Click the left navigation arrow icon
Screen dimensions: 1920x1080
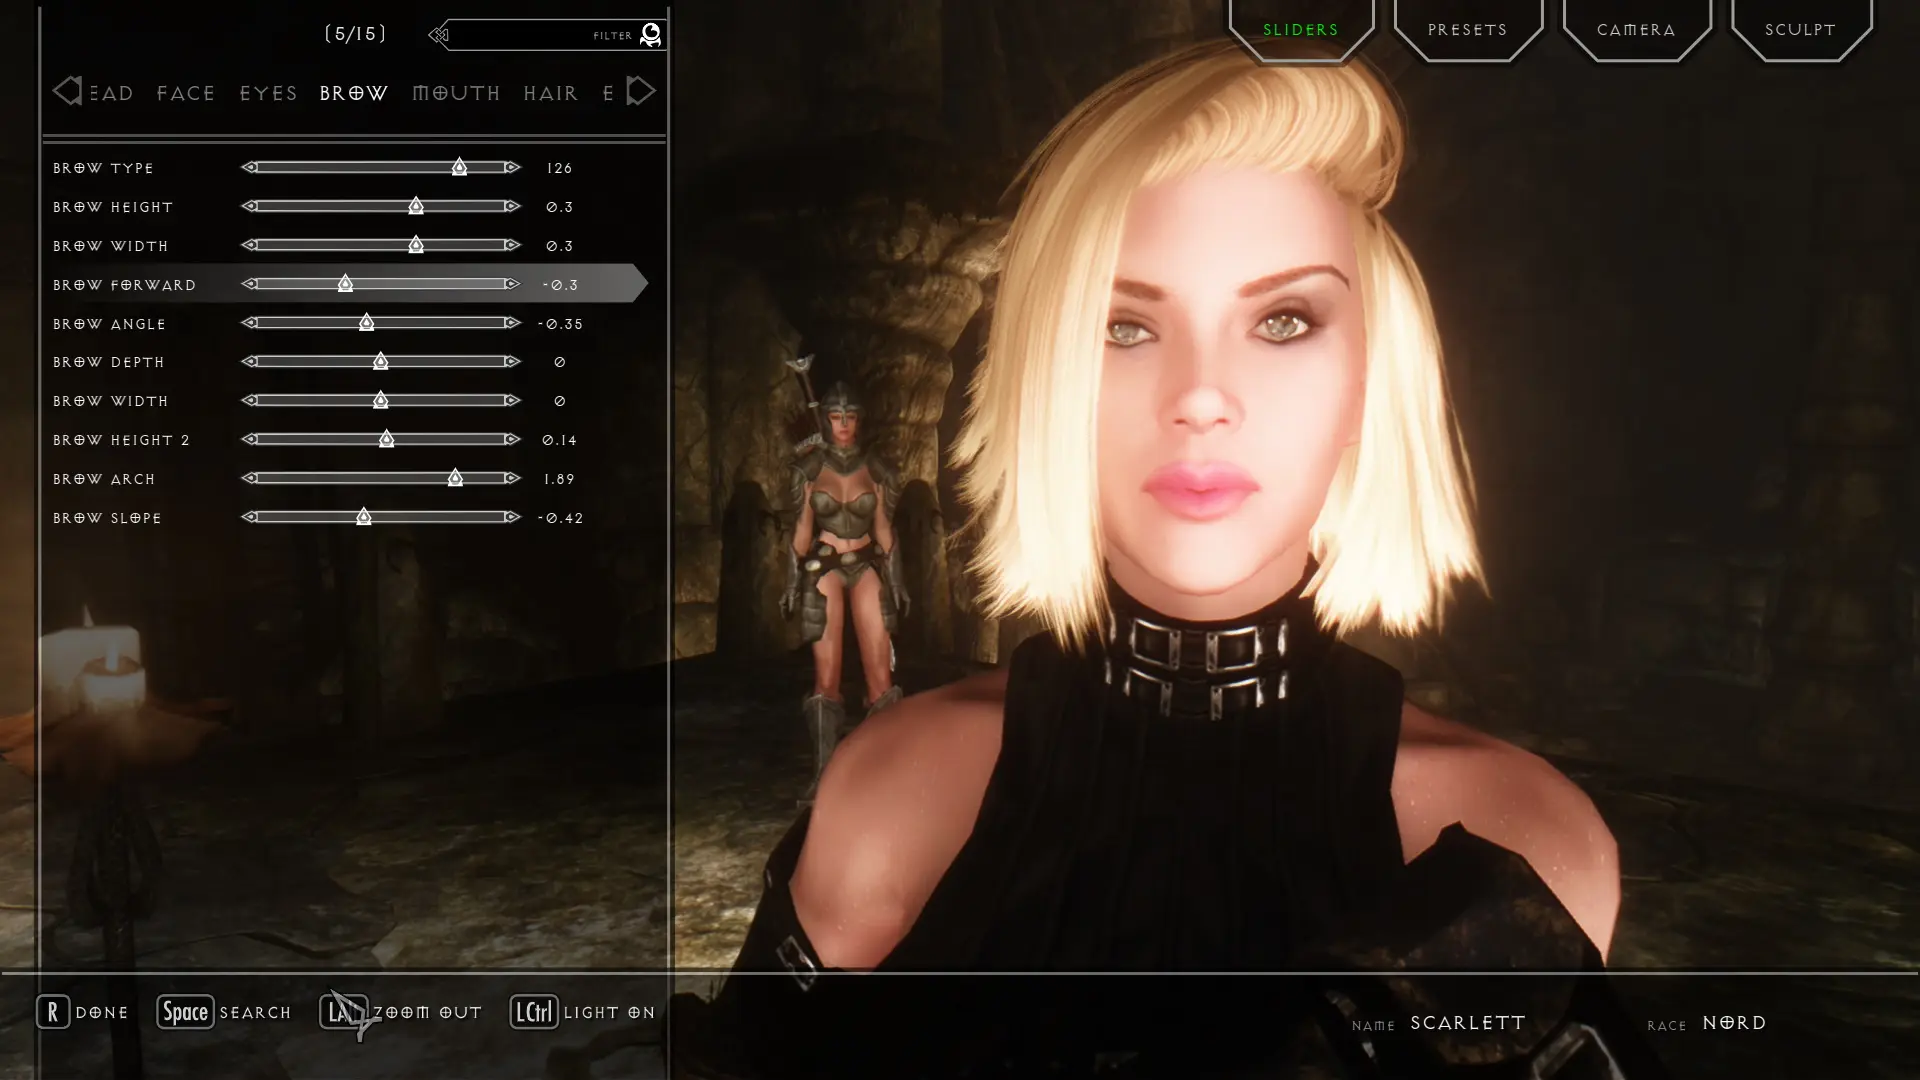pyautogui.click(x=65, y=91)
